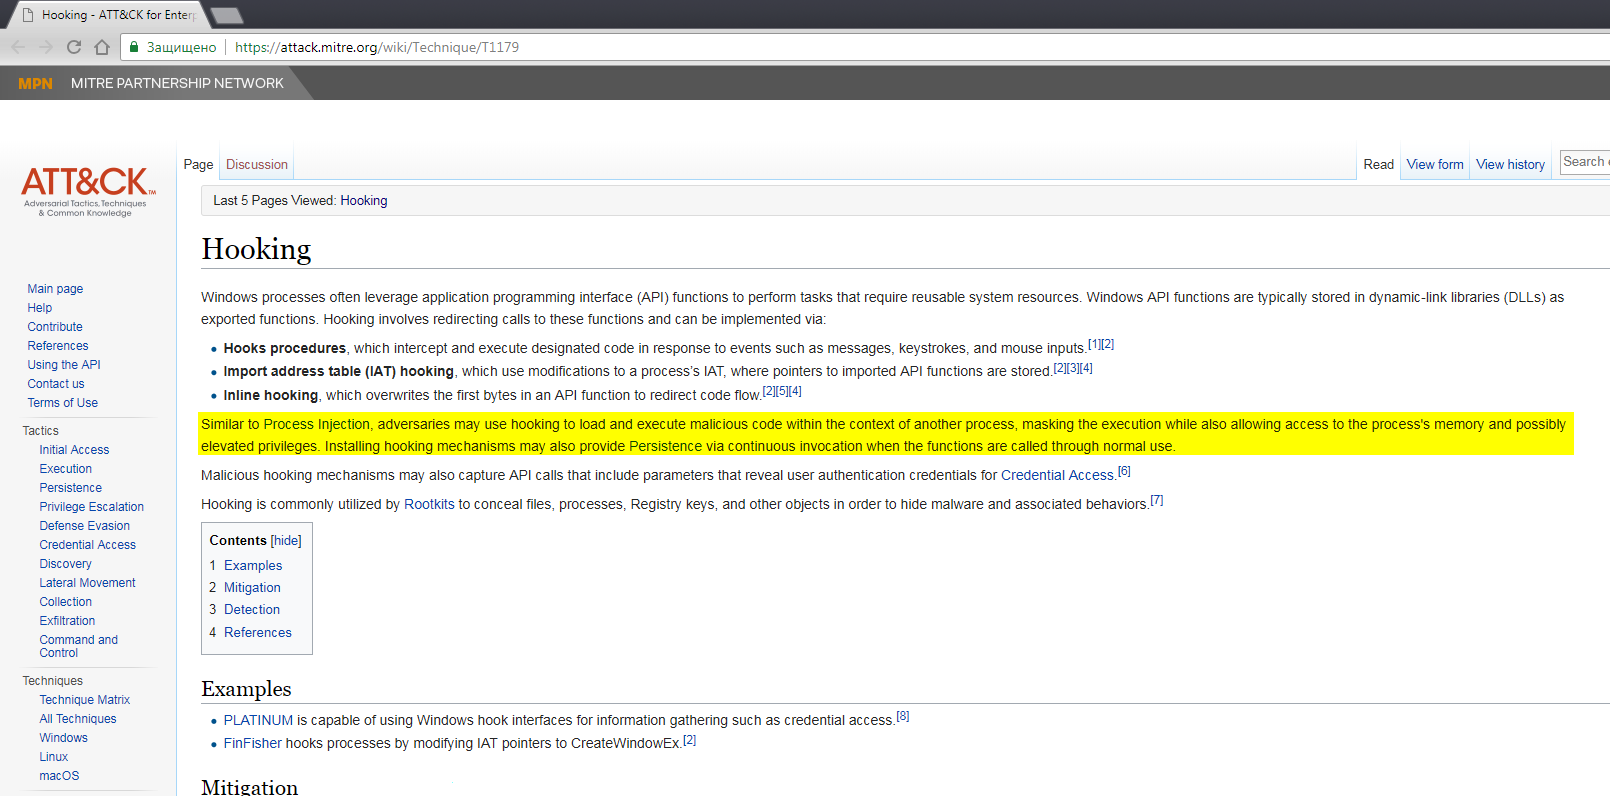Open the FinFisher software link
Viewport: 1610px width, 796px height.
coord(253,744)
